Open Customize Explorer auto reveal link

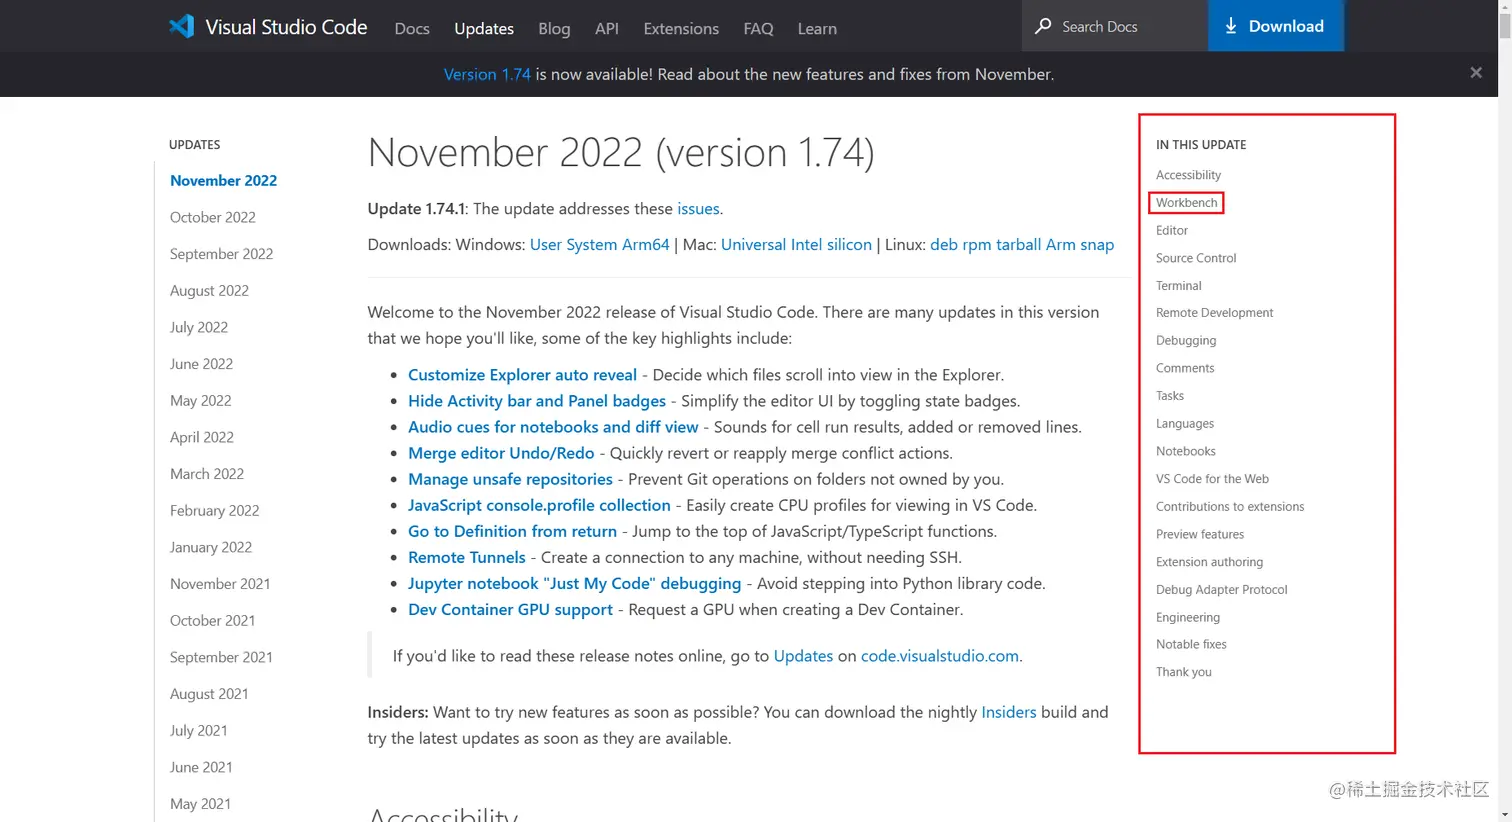point(522,375)
